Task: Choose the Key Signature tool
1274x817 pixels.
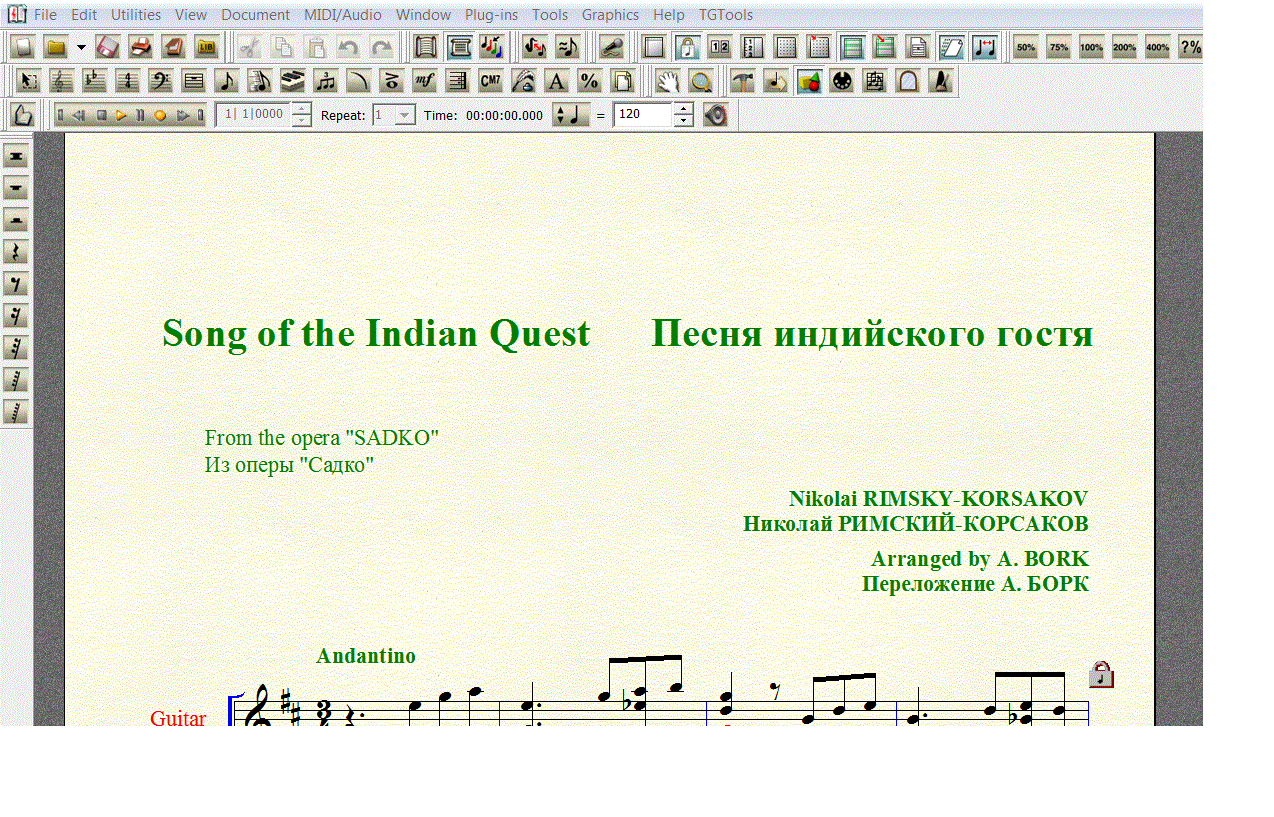Action: point(95,81)
